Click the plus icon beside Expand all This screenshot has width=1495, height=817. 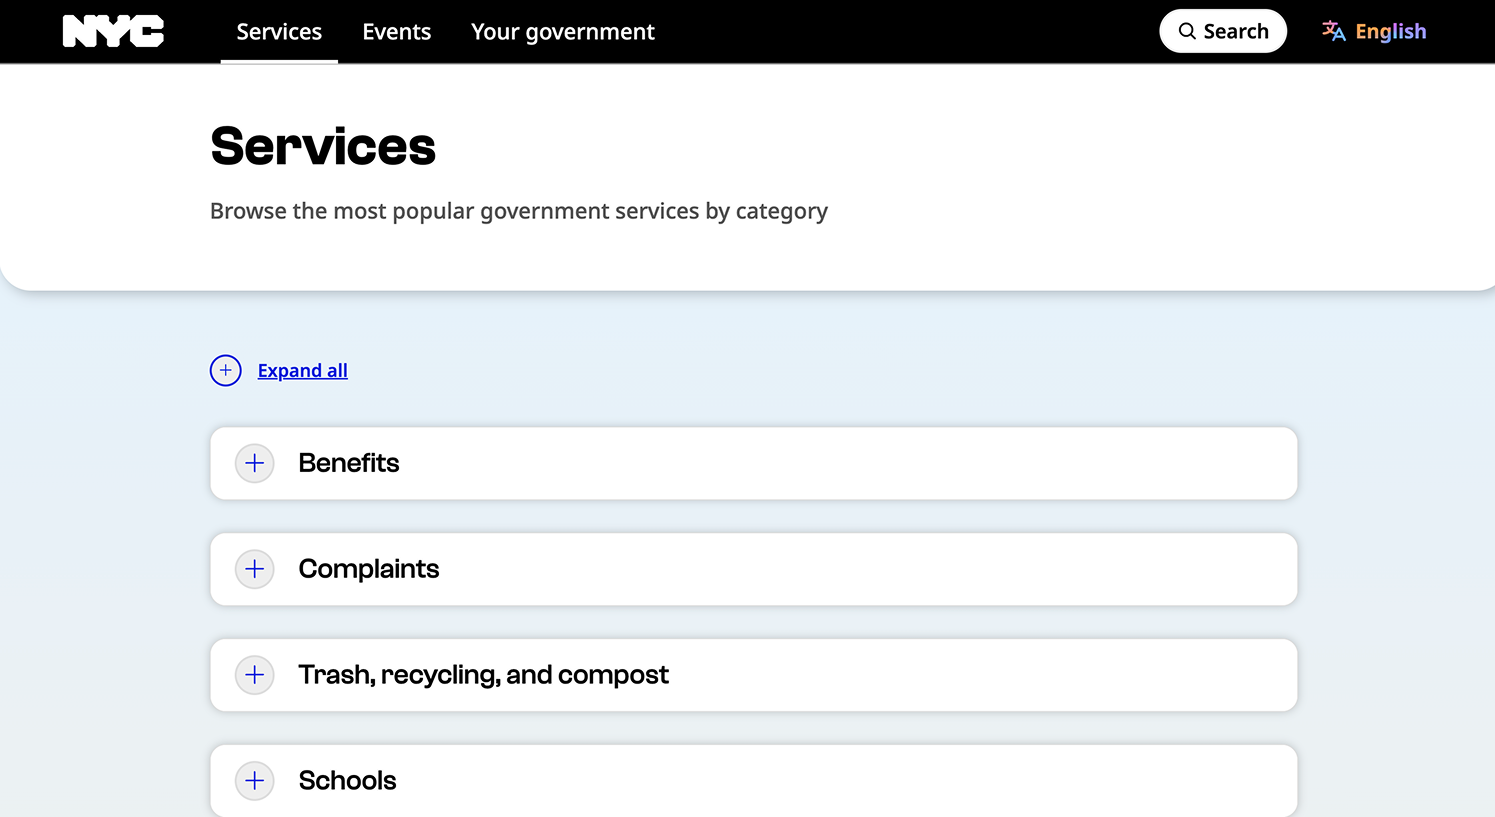226,370
